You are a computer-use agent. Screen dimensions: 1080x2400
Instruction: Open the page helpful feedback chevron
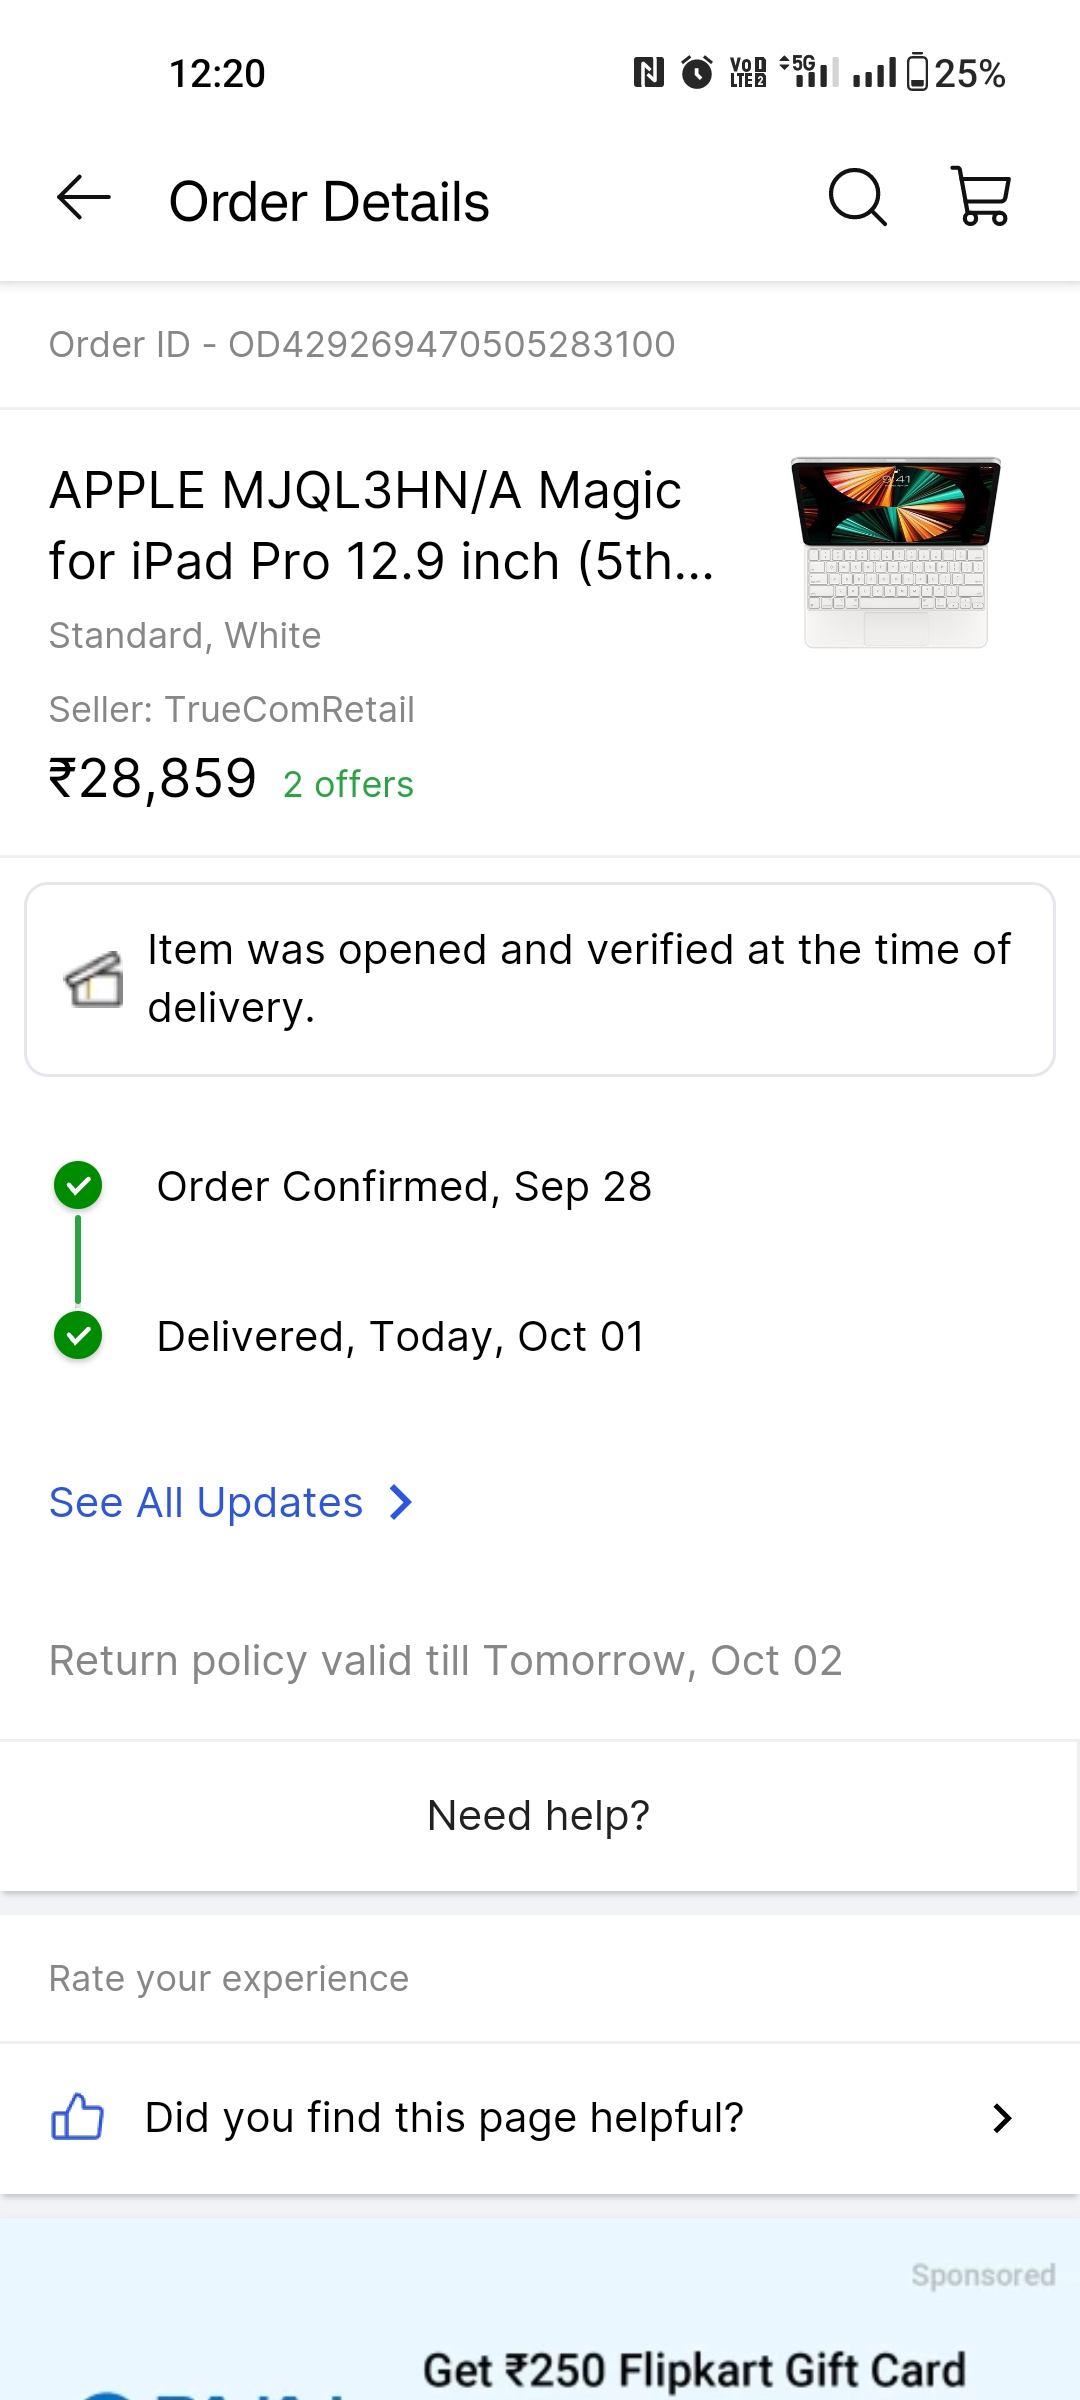tap(1002, 2117)
